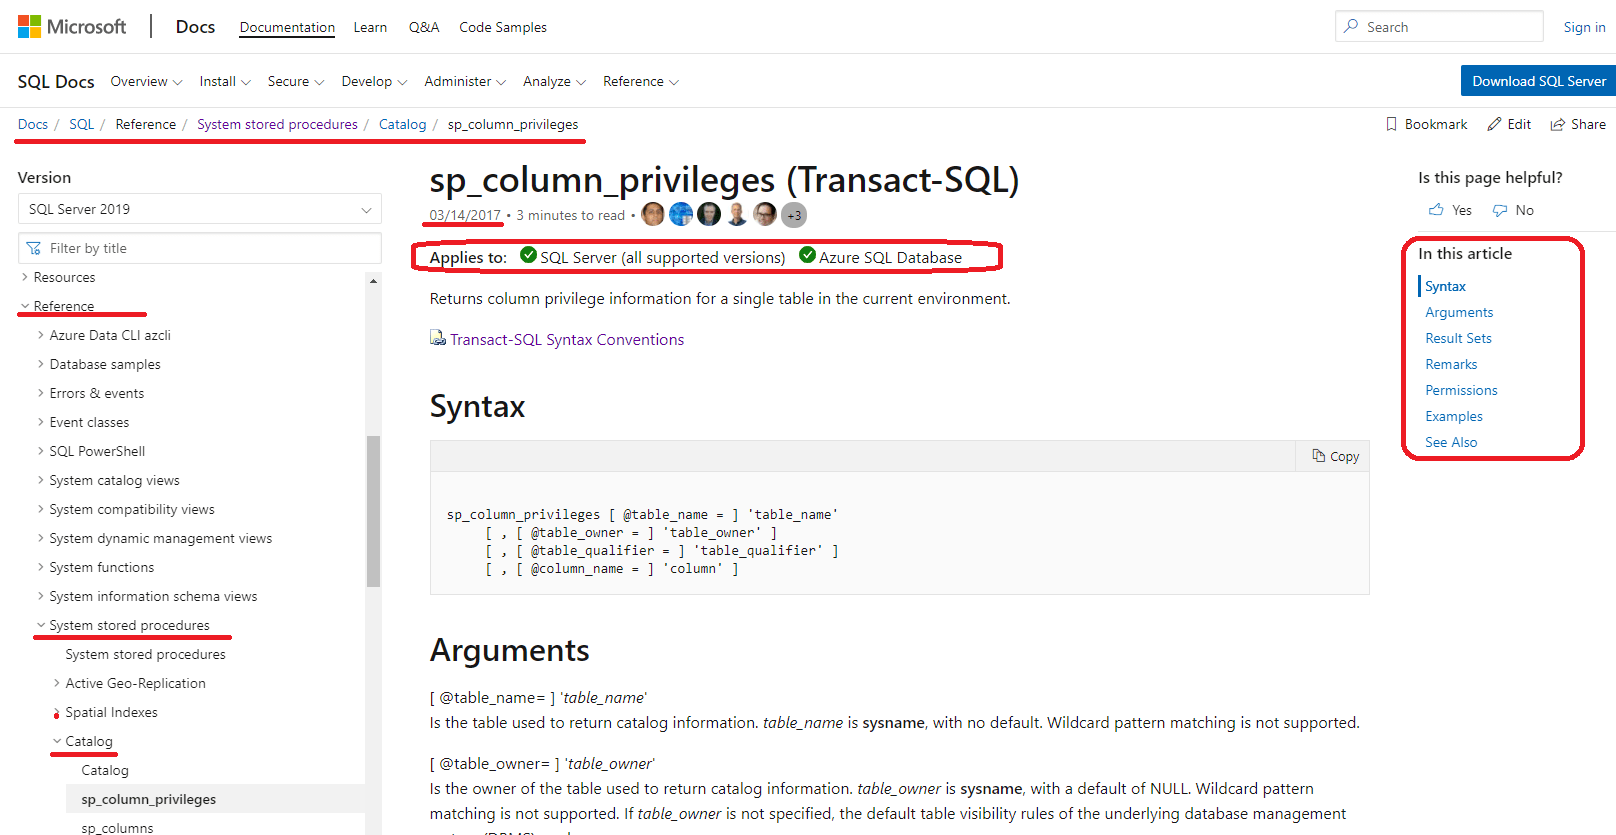
Task: Click the +3 contributors badge
Action: point(794,215)
